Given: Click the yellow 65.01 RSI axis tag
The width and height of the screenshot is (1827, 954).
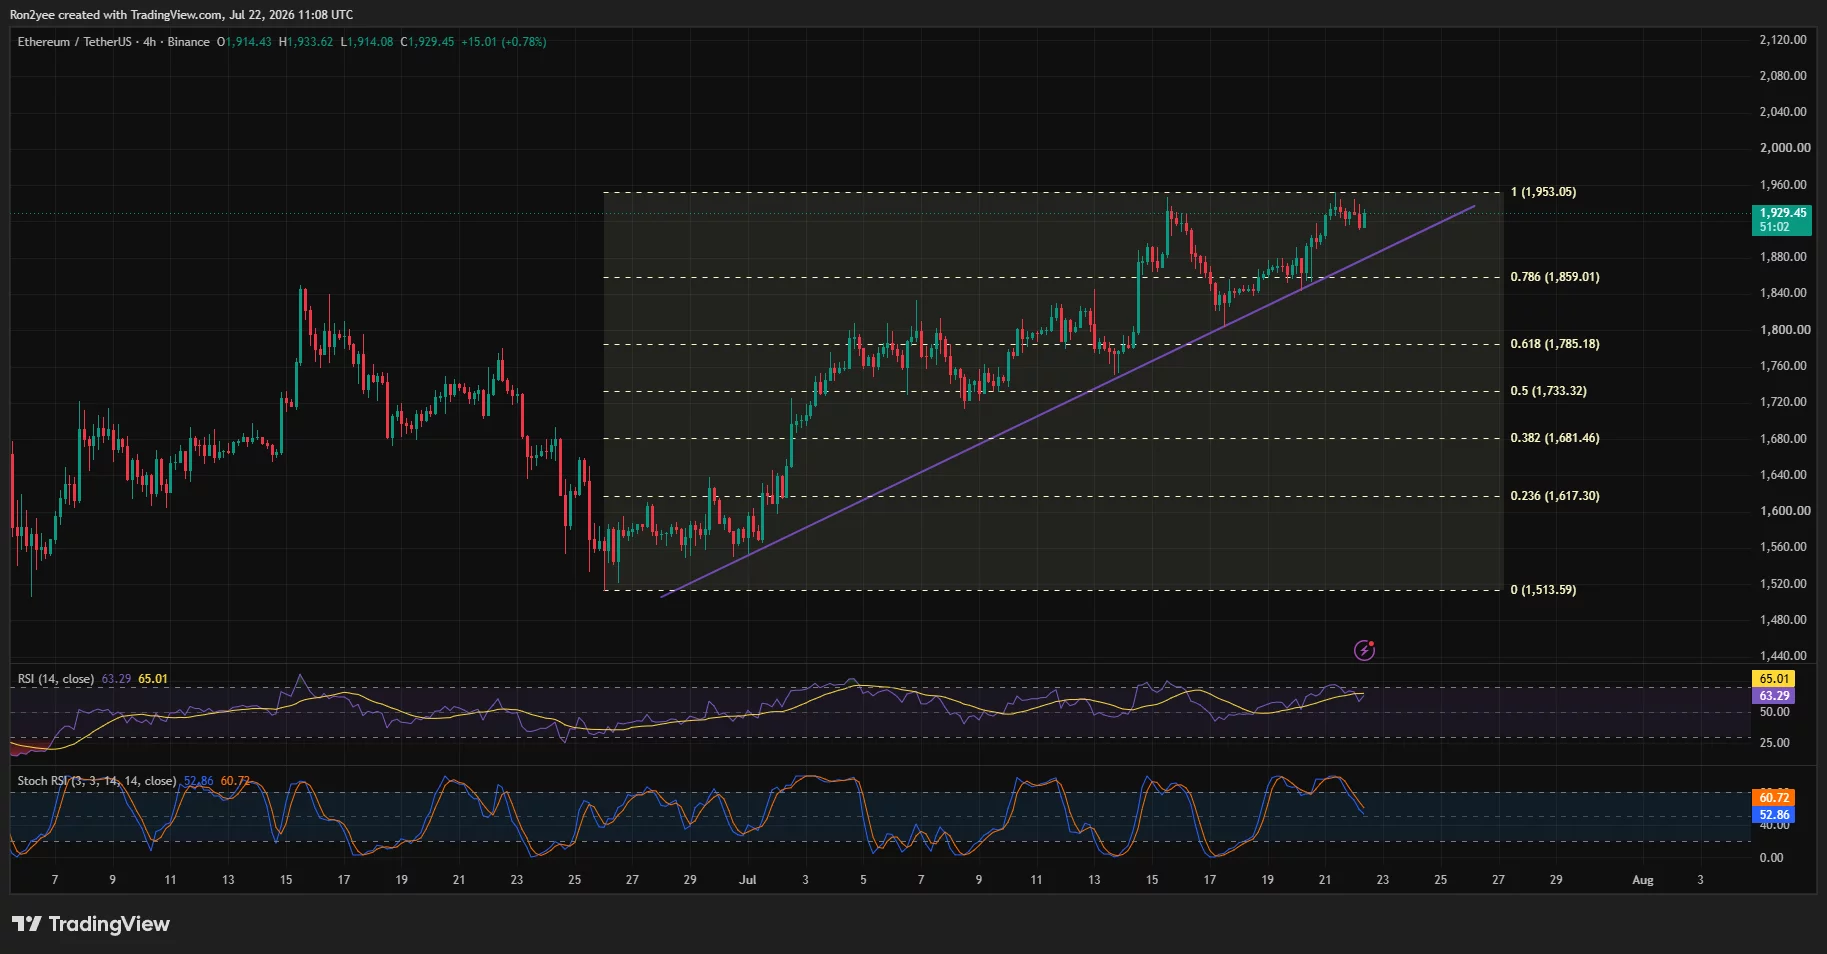Looking at the screenshot, I should [1774, 679].
